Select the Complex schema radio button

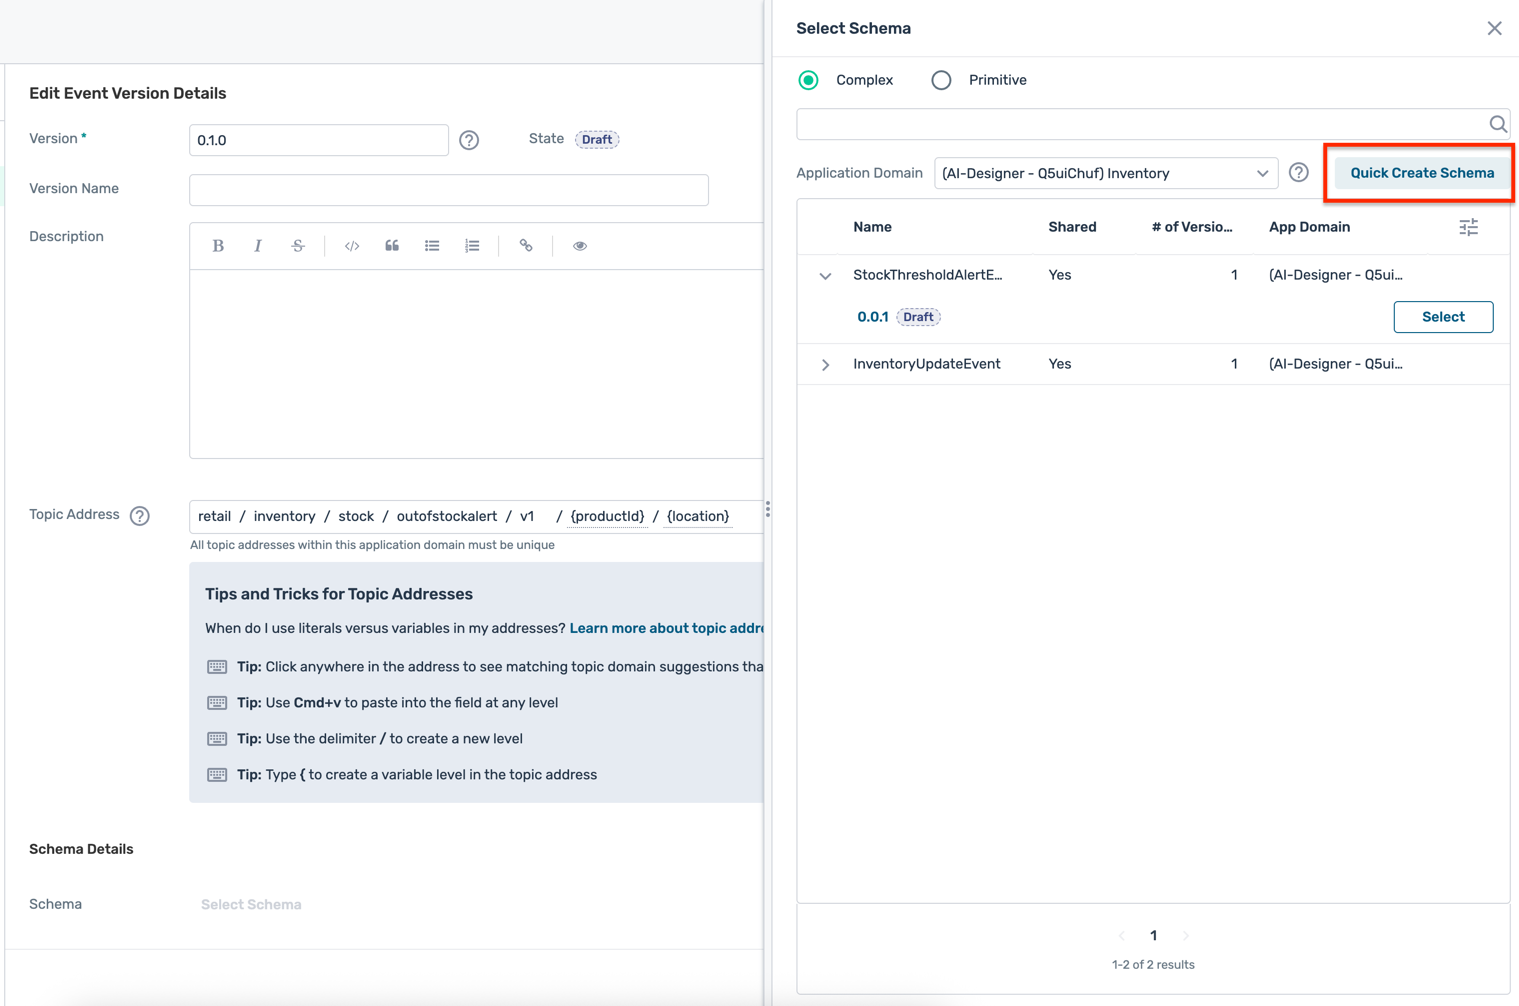pos(808,80)
